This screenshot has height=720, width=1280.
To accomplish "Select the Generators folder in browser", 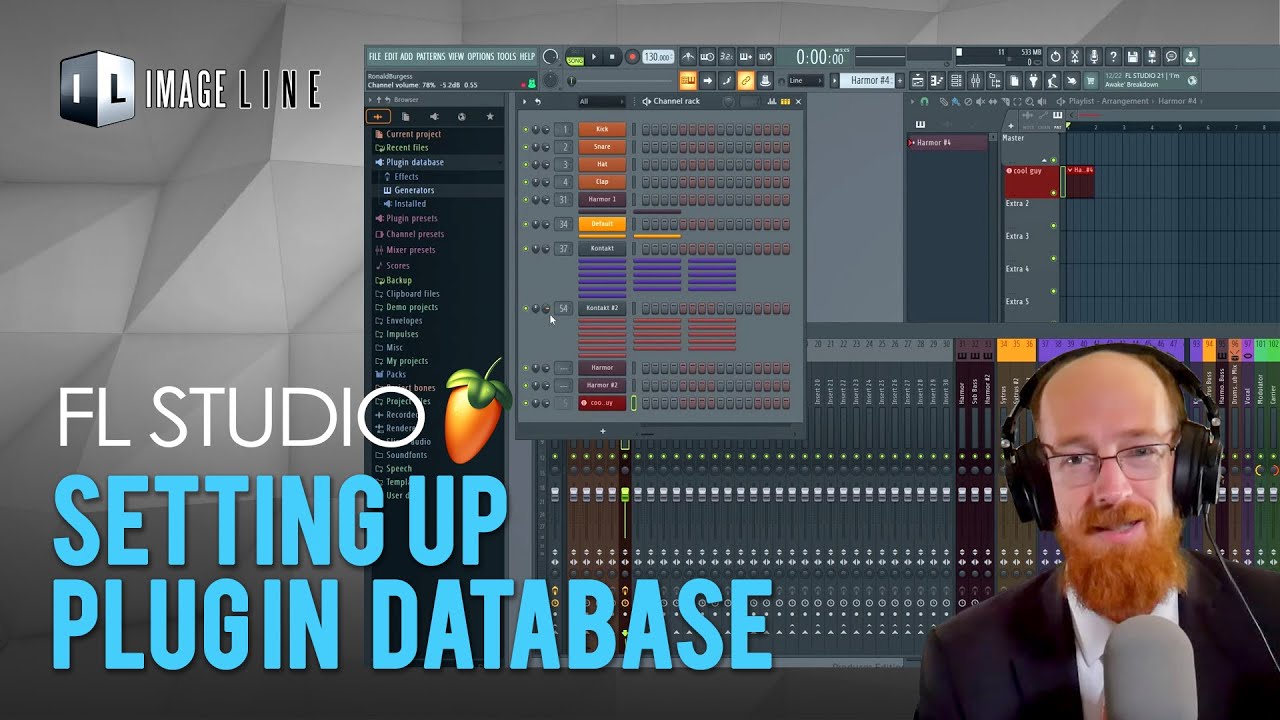I will pyautogui.click(x=414, y=190).
